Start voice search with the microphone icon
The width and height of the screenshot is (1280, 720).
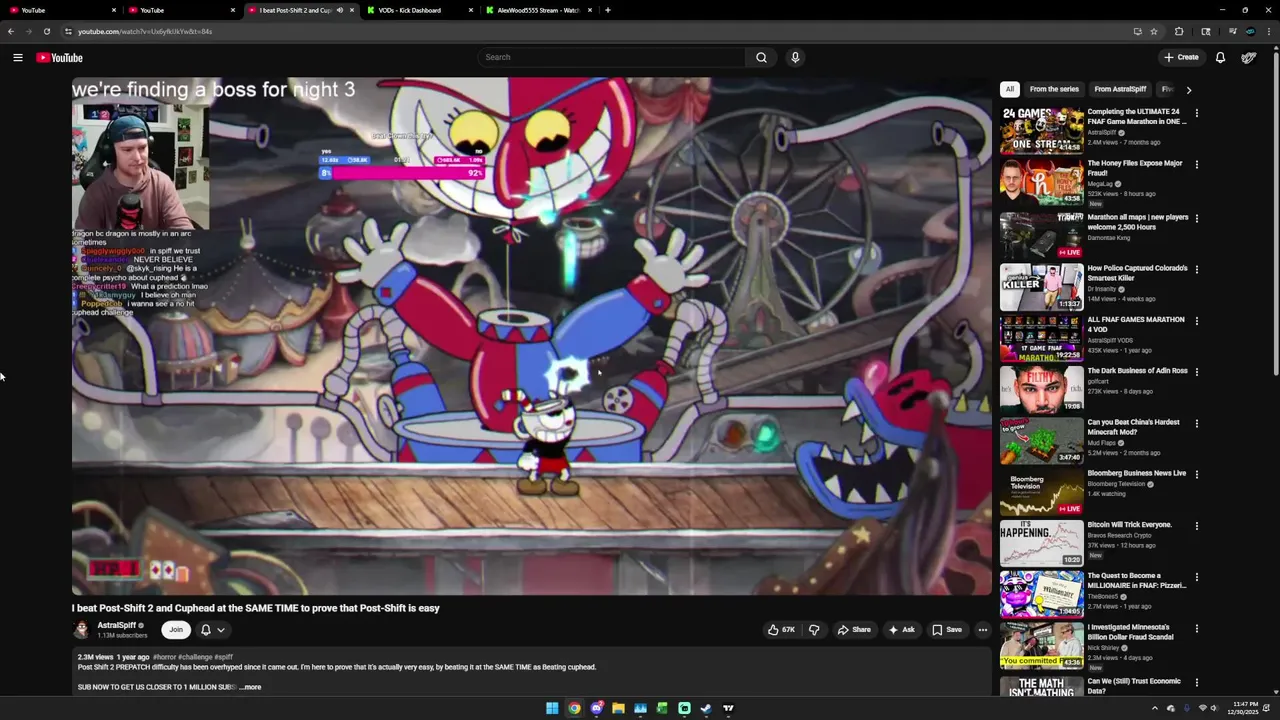(795, 57)
